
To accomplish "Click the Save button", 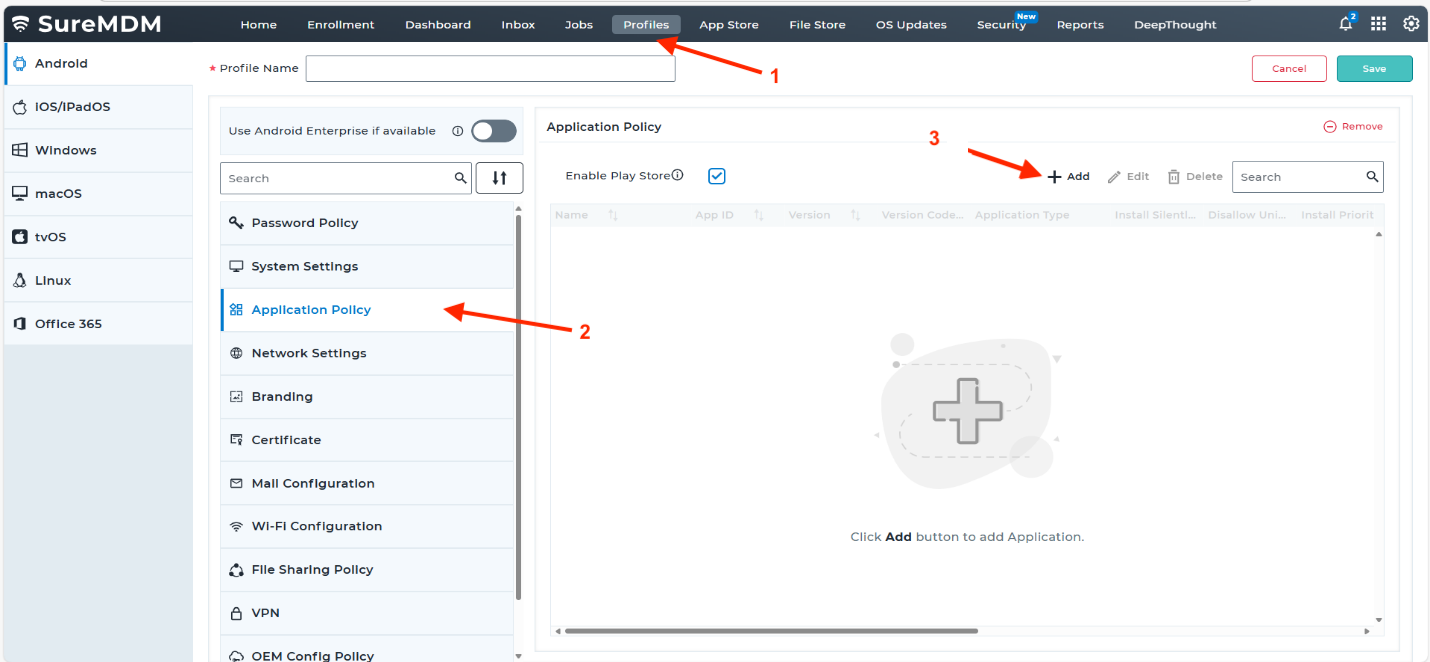I will click(x=1374, y=69).
